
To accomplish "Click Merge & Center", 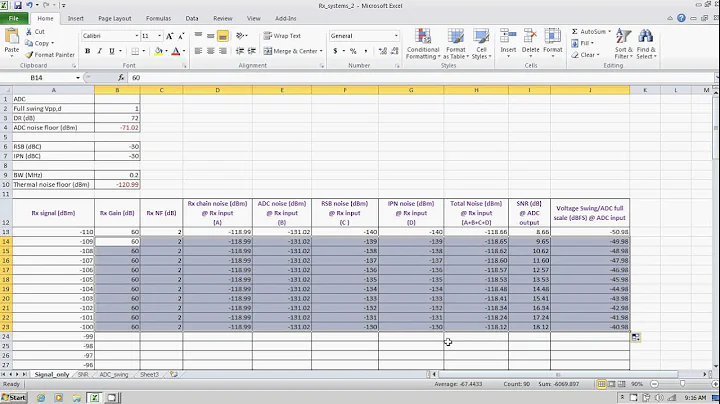I will pos(291,51).
